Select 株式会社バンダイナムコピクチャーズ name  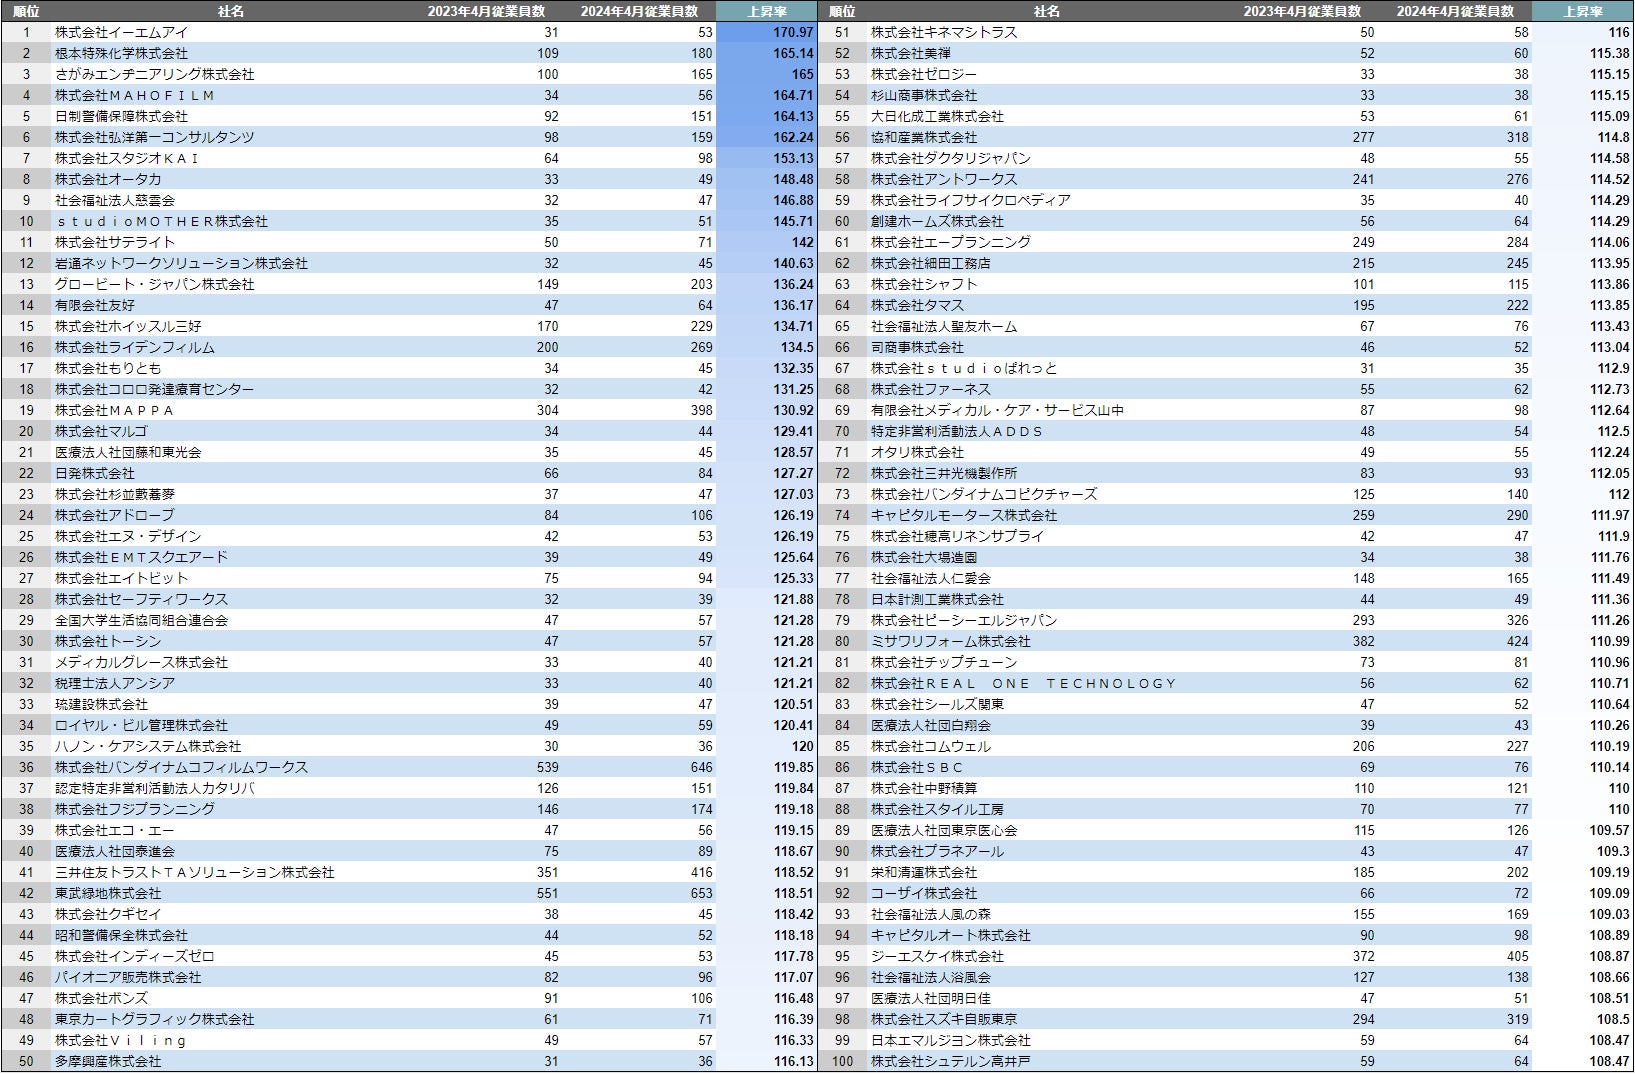coord(984,494)
